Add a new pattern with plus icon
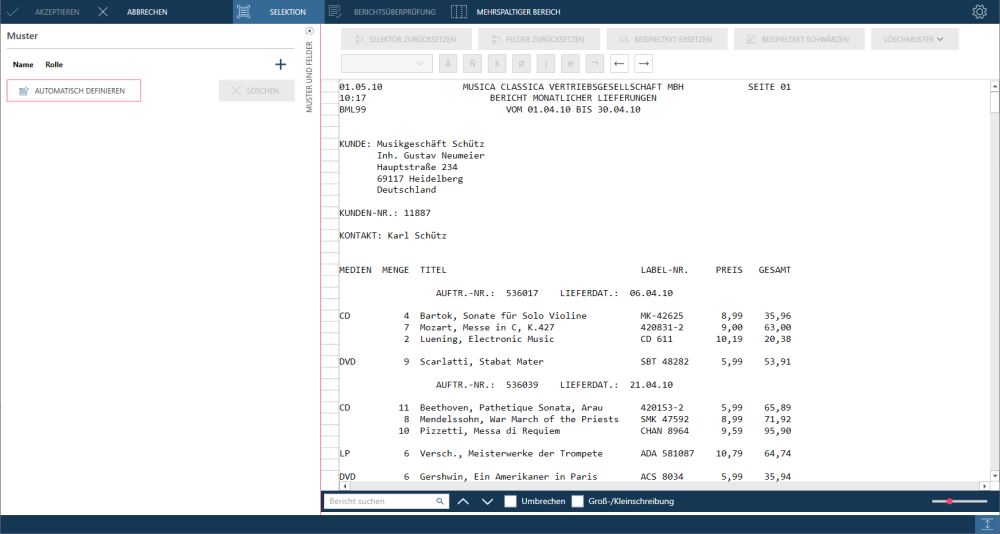Viewport: 1000px width, 534px height. [x=280, y=64]
